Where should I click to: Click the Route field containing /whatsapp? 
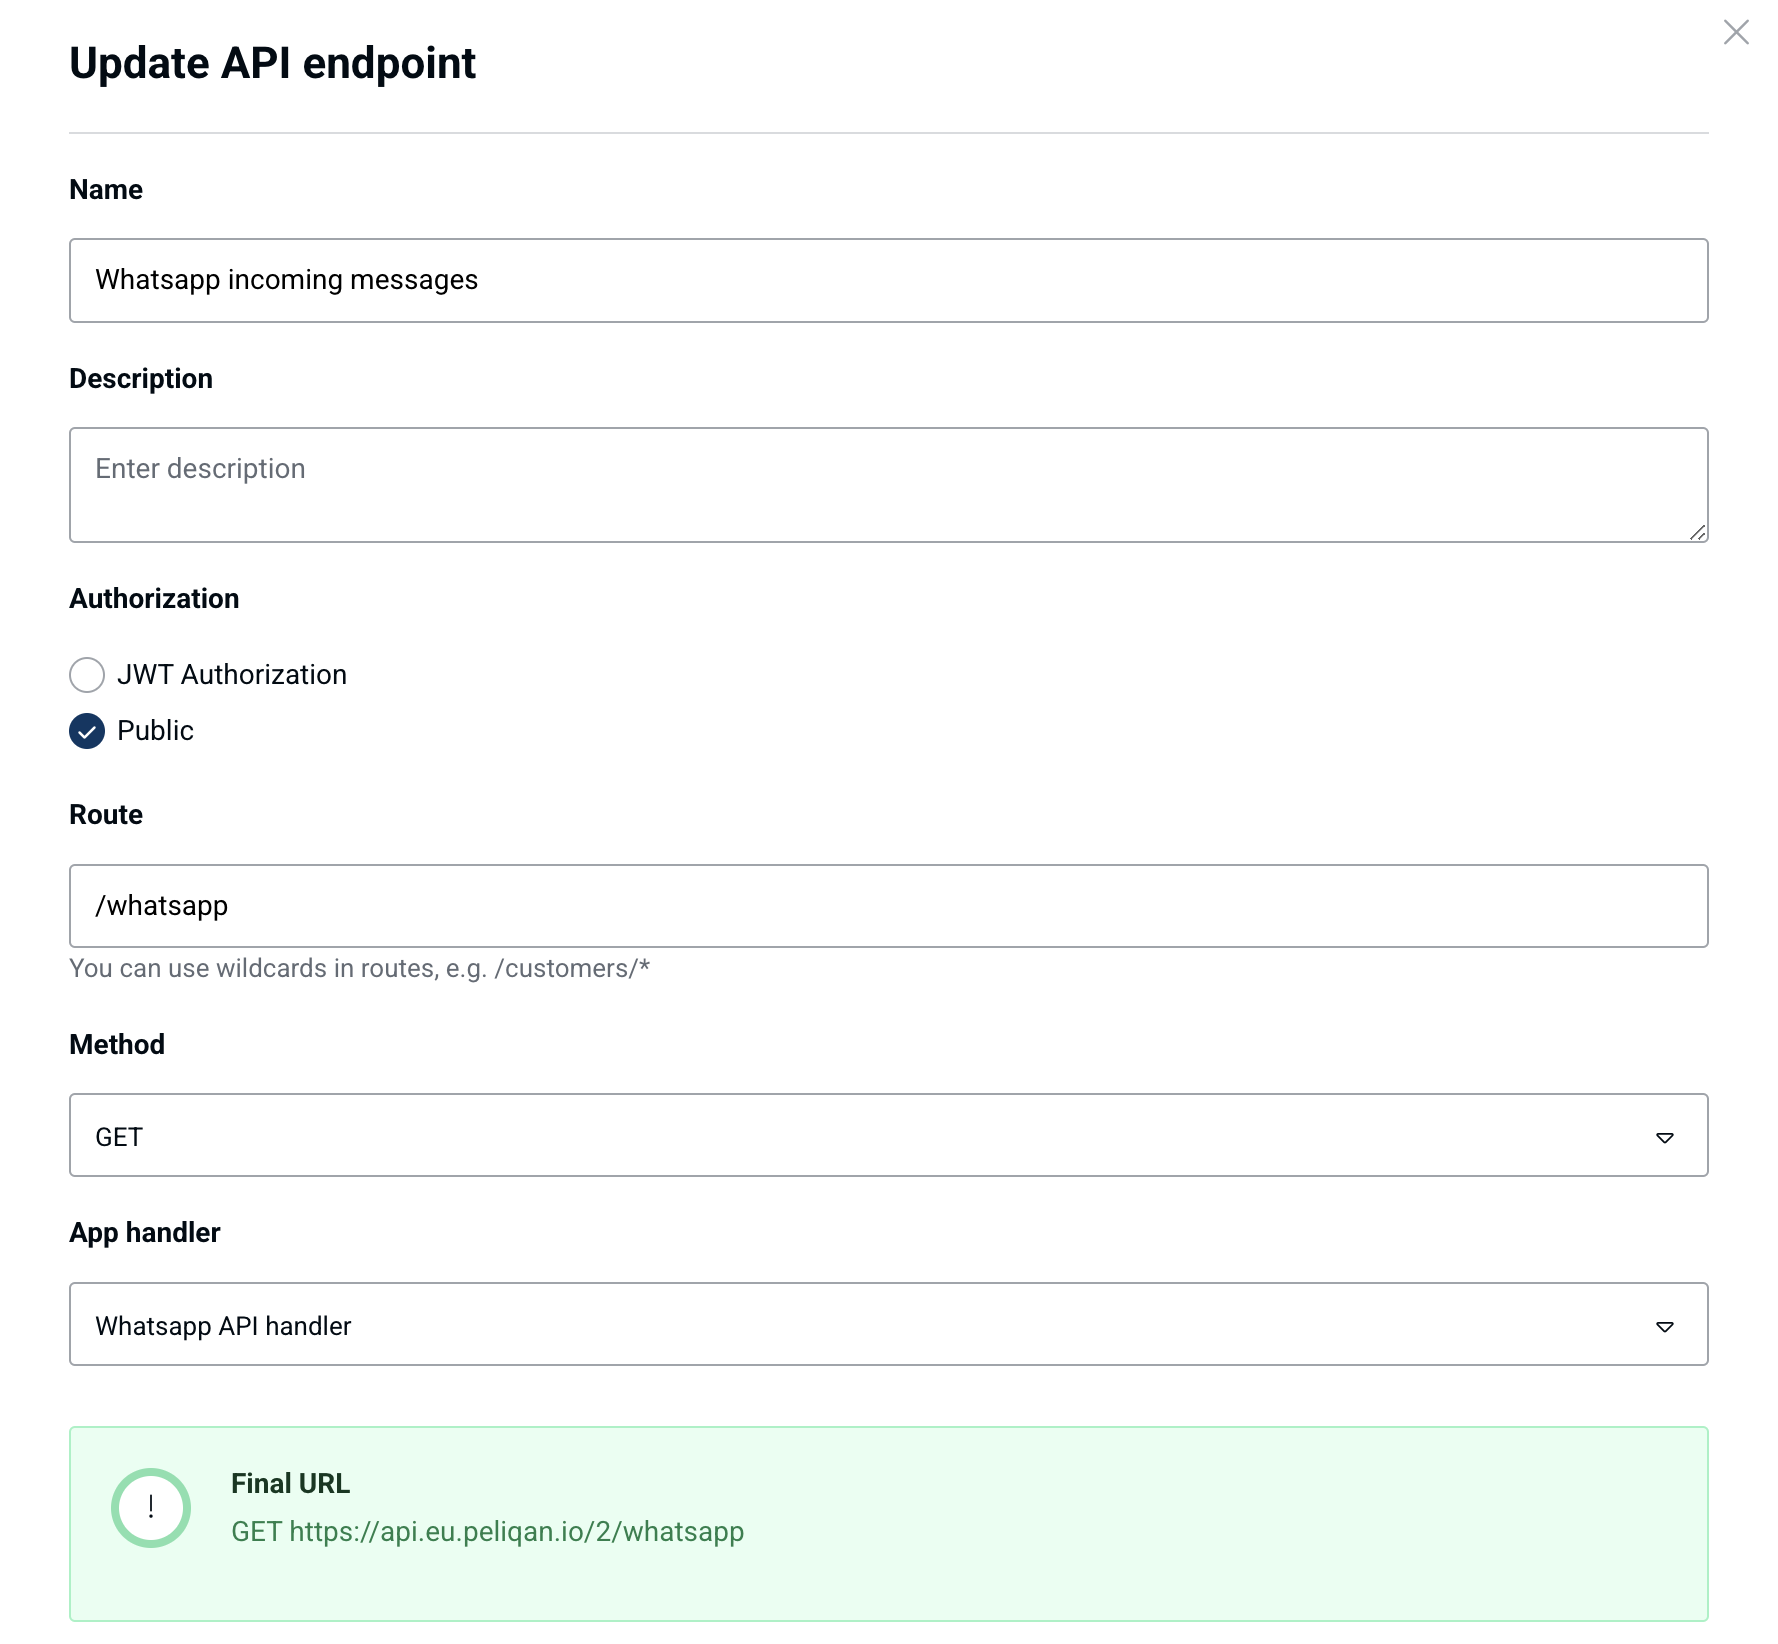tap(888, 906)
